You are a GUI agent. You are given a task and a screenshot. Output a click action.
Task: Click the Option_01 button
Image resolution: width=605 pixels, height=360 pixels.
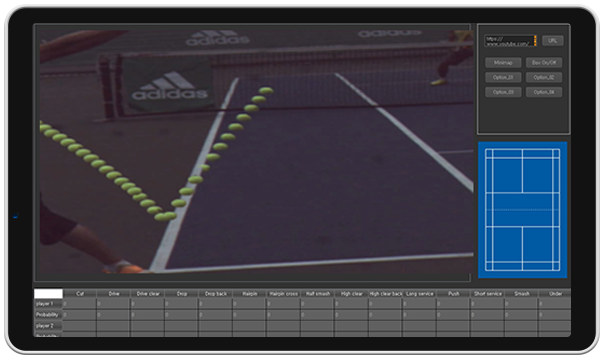click(503, 77)
